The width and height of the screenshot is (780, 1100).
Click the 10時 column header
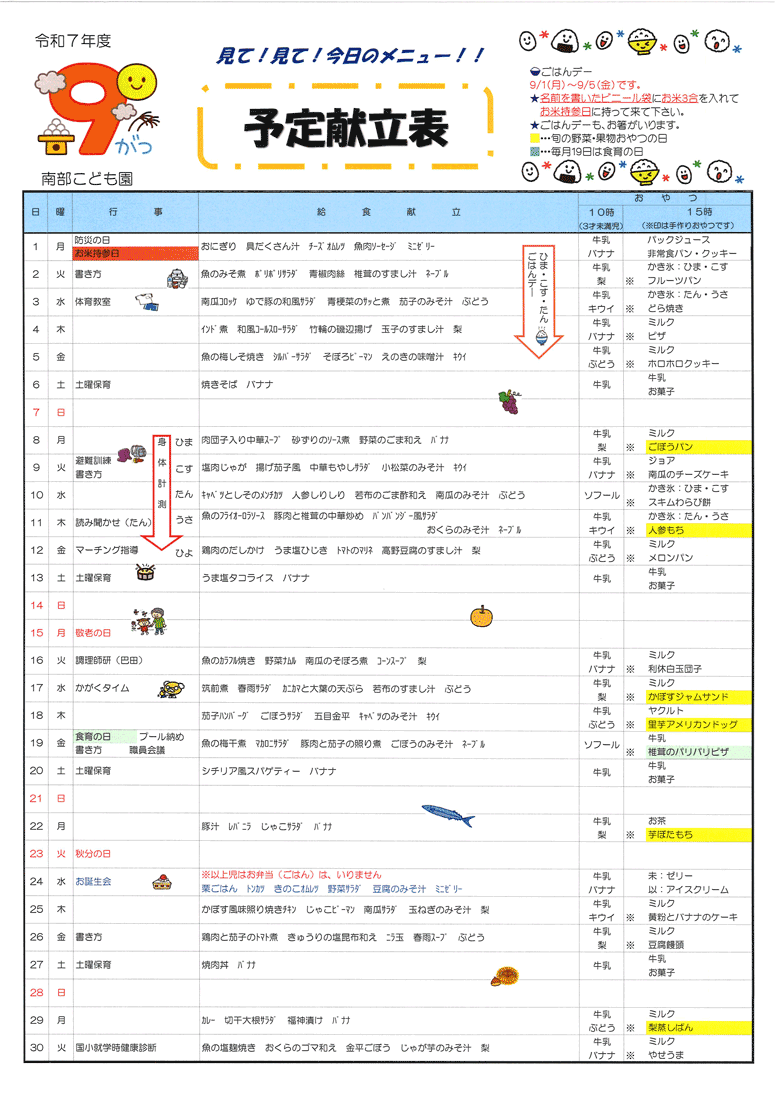click(601, 212)
